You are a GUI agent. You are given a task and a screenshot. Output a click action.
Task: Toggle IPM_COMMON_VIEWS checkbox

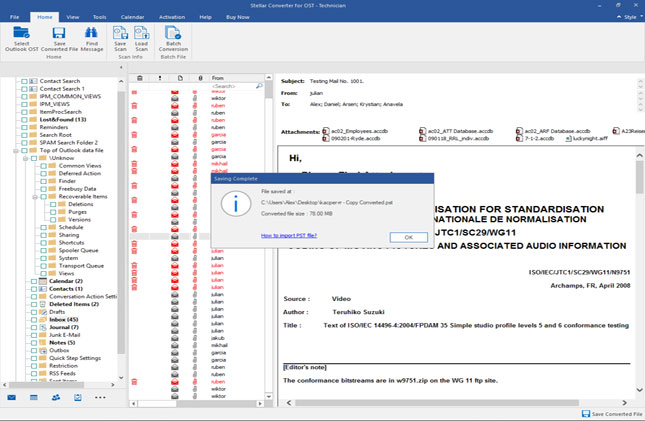[24, 97]
